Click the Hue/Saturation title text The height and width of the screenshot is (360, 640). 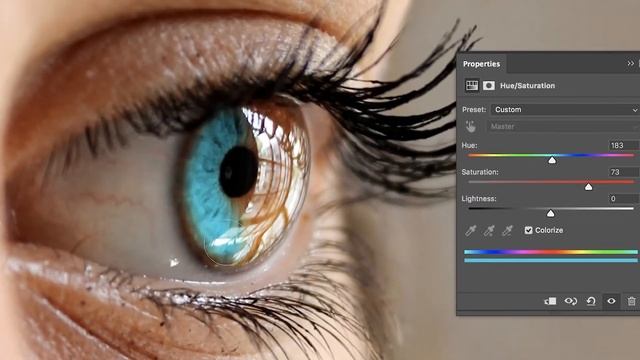click(527, 86)
